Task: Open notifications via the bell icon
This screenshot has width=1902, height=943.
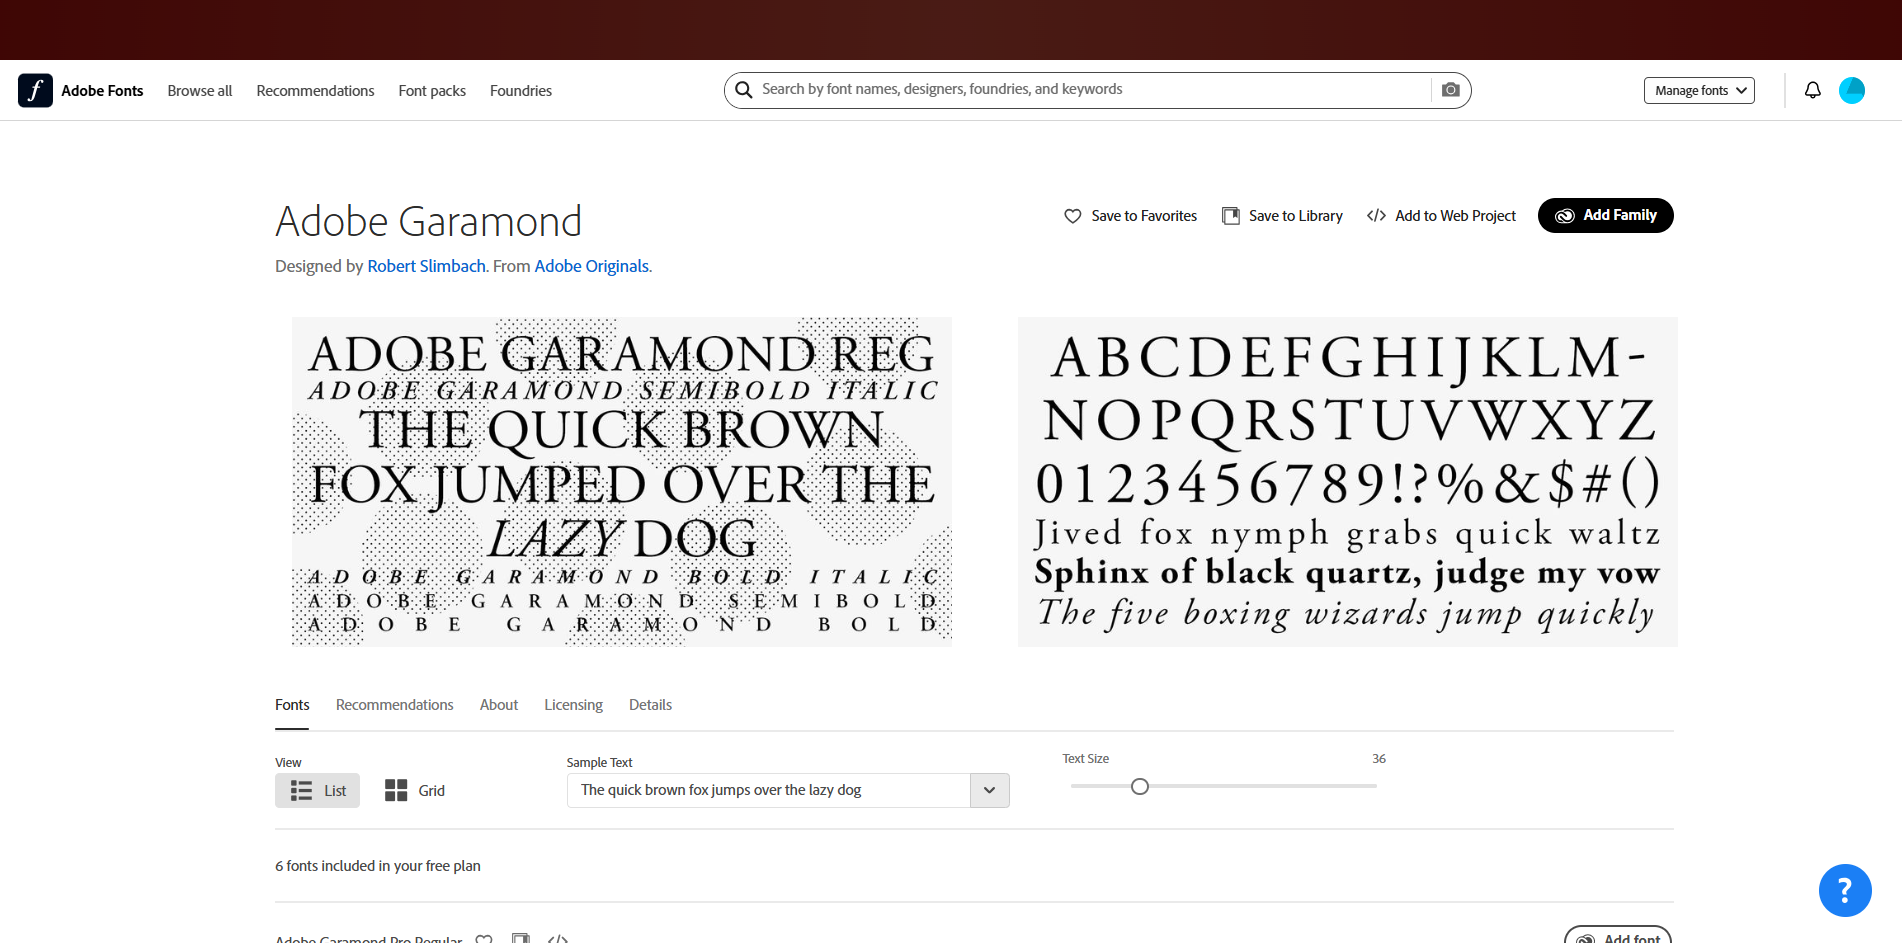Action: point(1812,89)
